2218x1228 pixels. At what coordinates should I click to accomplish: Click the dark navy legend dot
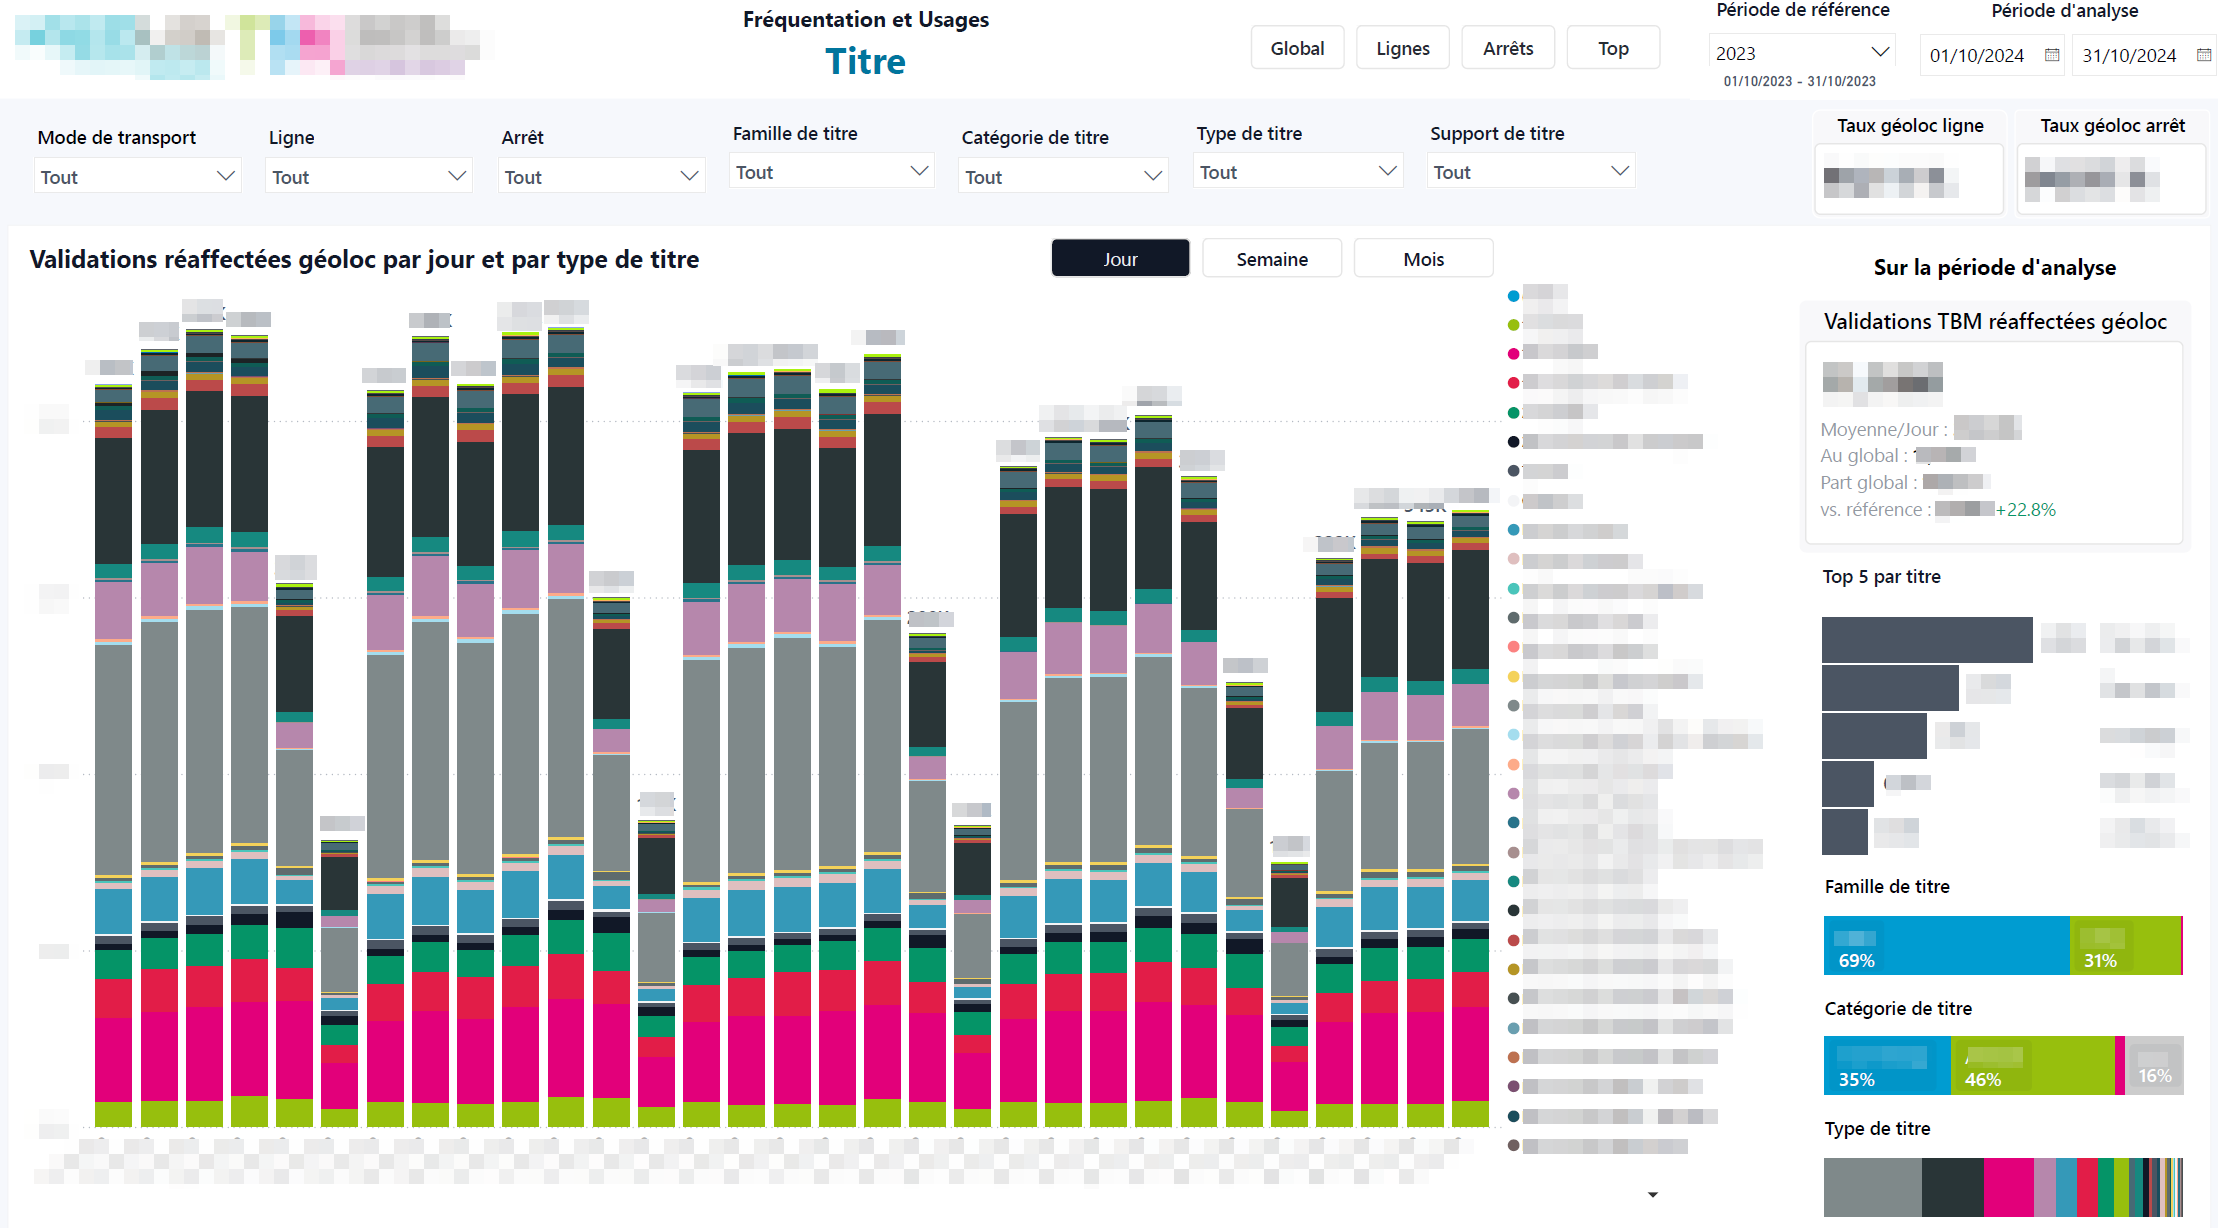click(1513, 440)
